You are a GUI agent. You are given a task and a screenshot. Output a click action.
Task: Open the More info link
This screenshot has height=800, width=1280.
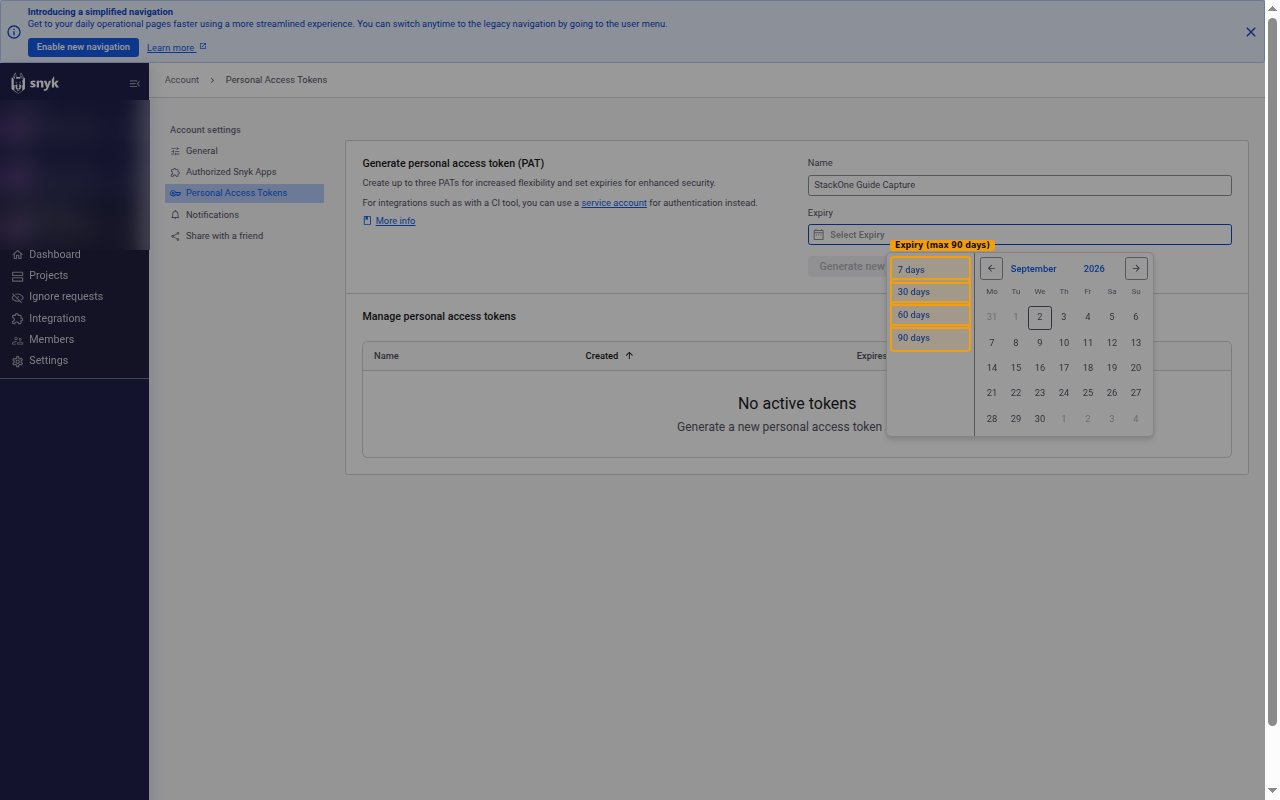coord(395,221)
